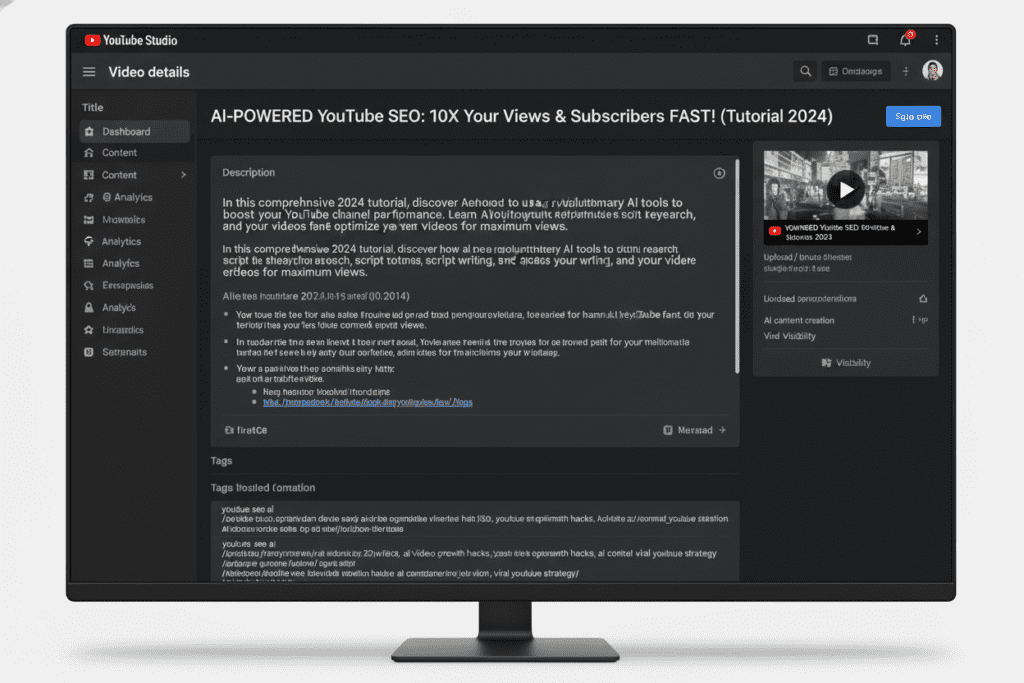The height and width of the screenshot is (683, 1024).
Task: Click the search magnifier icon
Action: pos(805,71)
